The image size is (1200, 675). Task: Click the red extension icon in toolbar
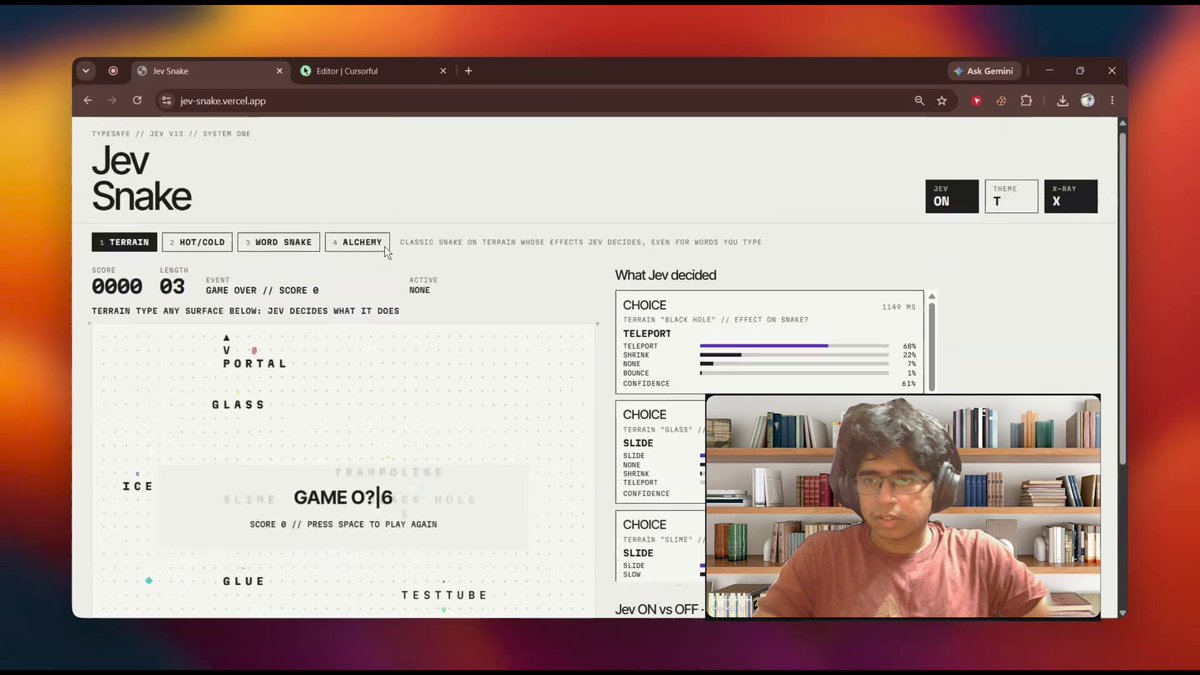976,101
